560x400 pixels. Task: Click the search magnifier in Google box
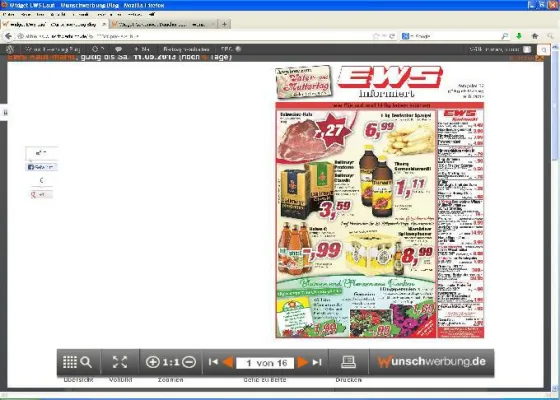coord(505,36)
